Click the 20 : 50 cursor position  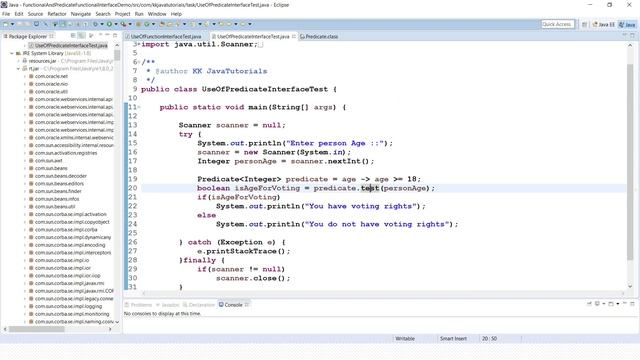(x=489, y=338)
